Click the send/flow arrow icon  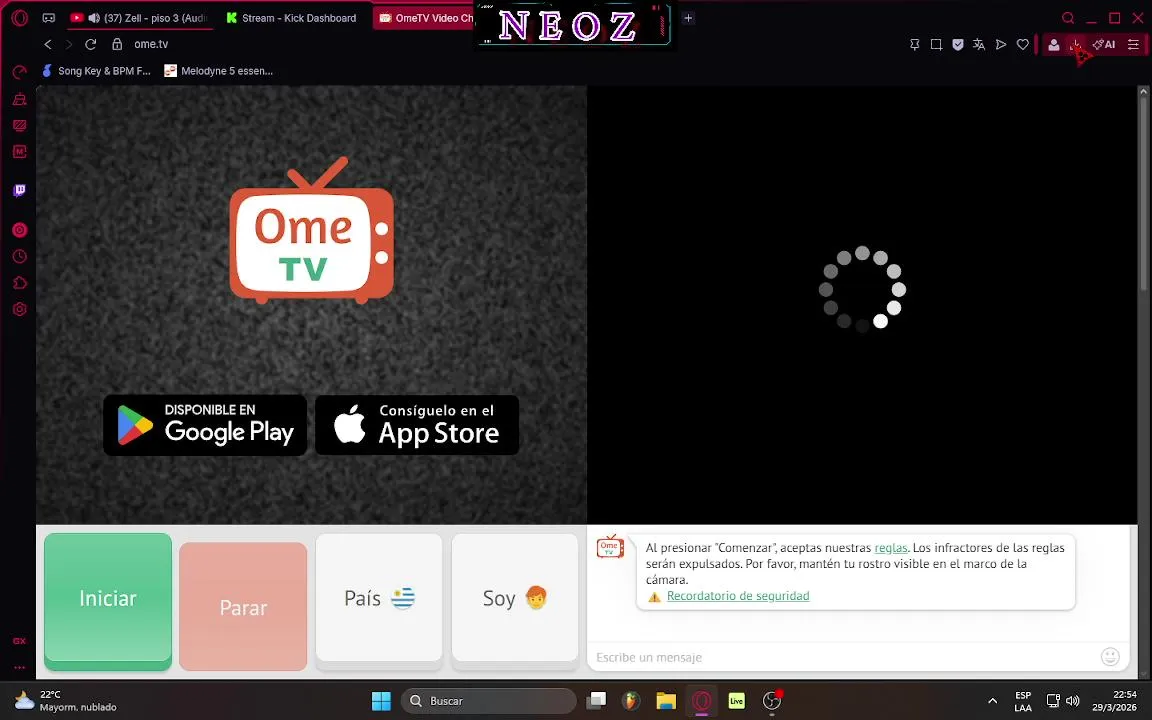pos(1001,45)
